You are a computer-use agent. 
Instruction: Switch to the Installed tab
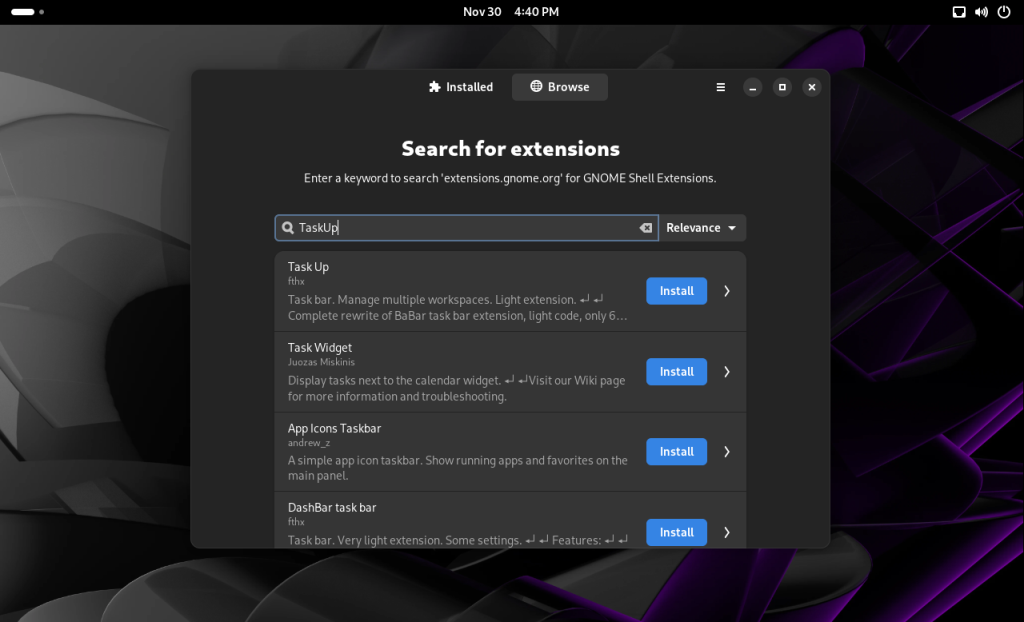point(461,87)
